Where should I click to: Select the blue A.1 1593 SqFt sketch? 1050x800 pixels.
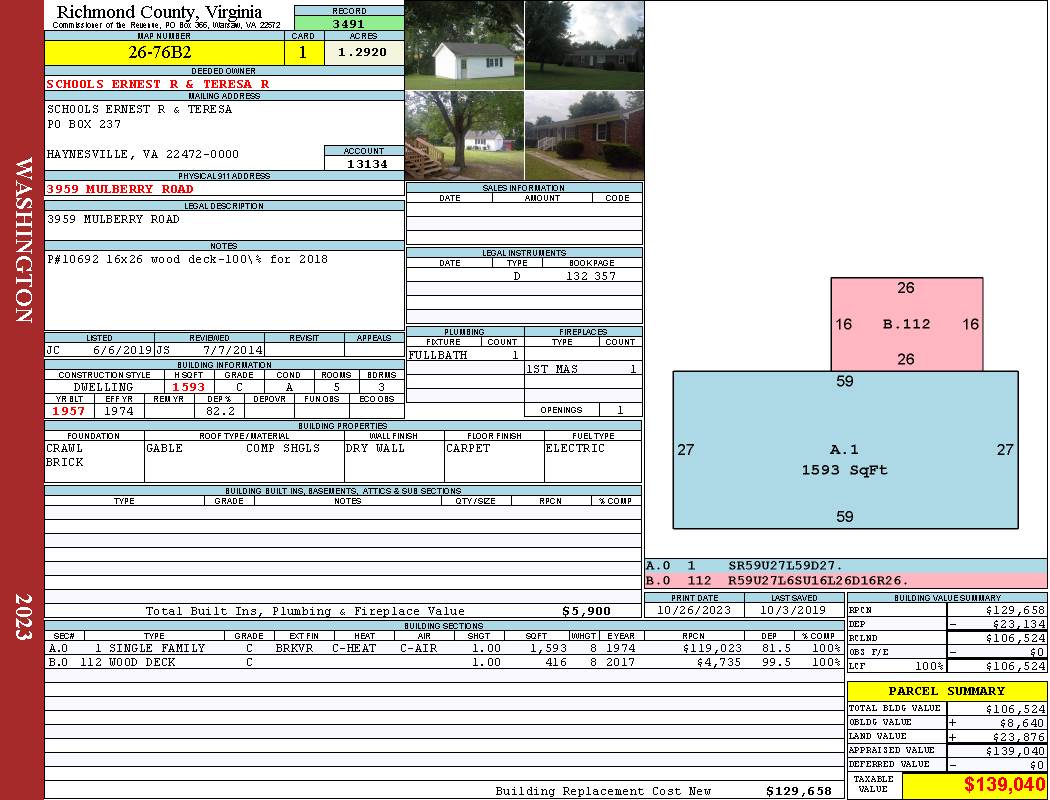click(x=845, y=450)
